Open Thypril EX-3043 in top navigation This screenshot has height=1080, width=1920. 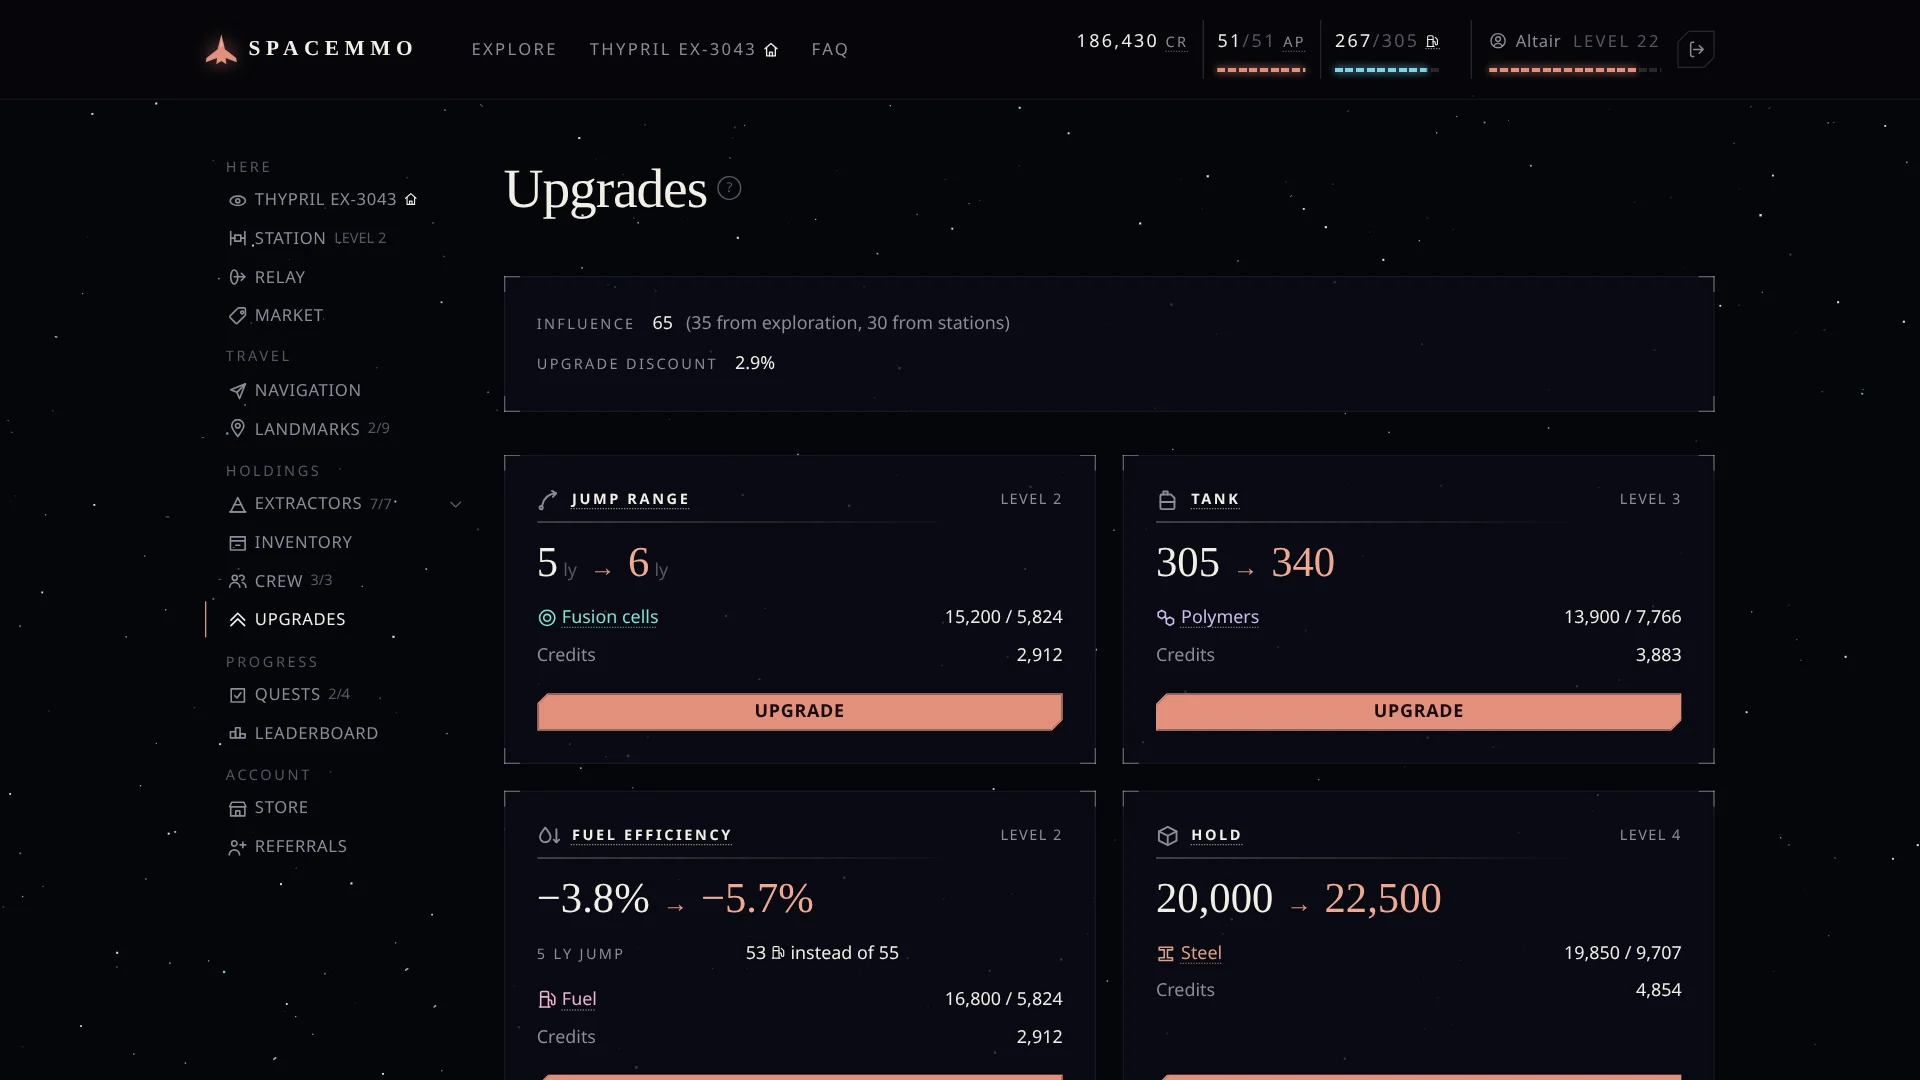684,49
